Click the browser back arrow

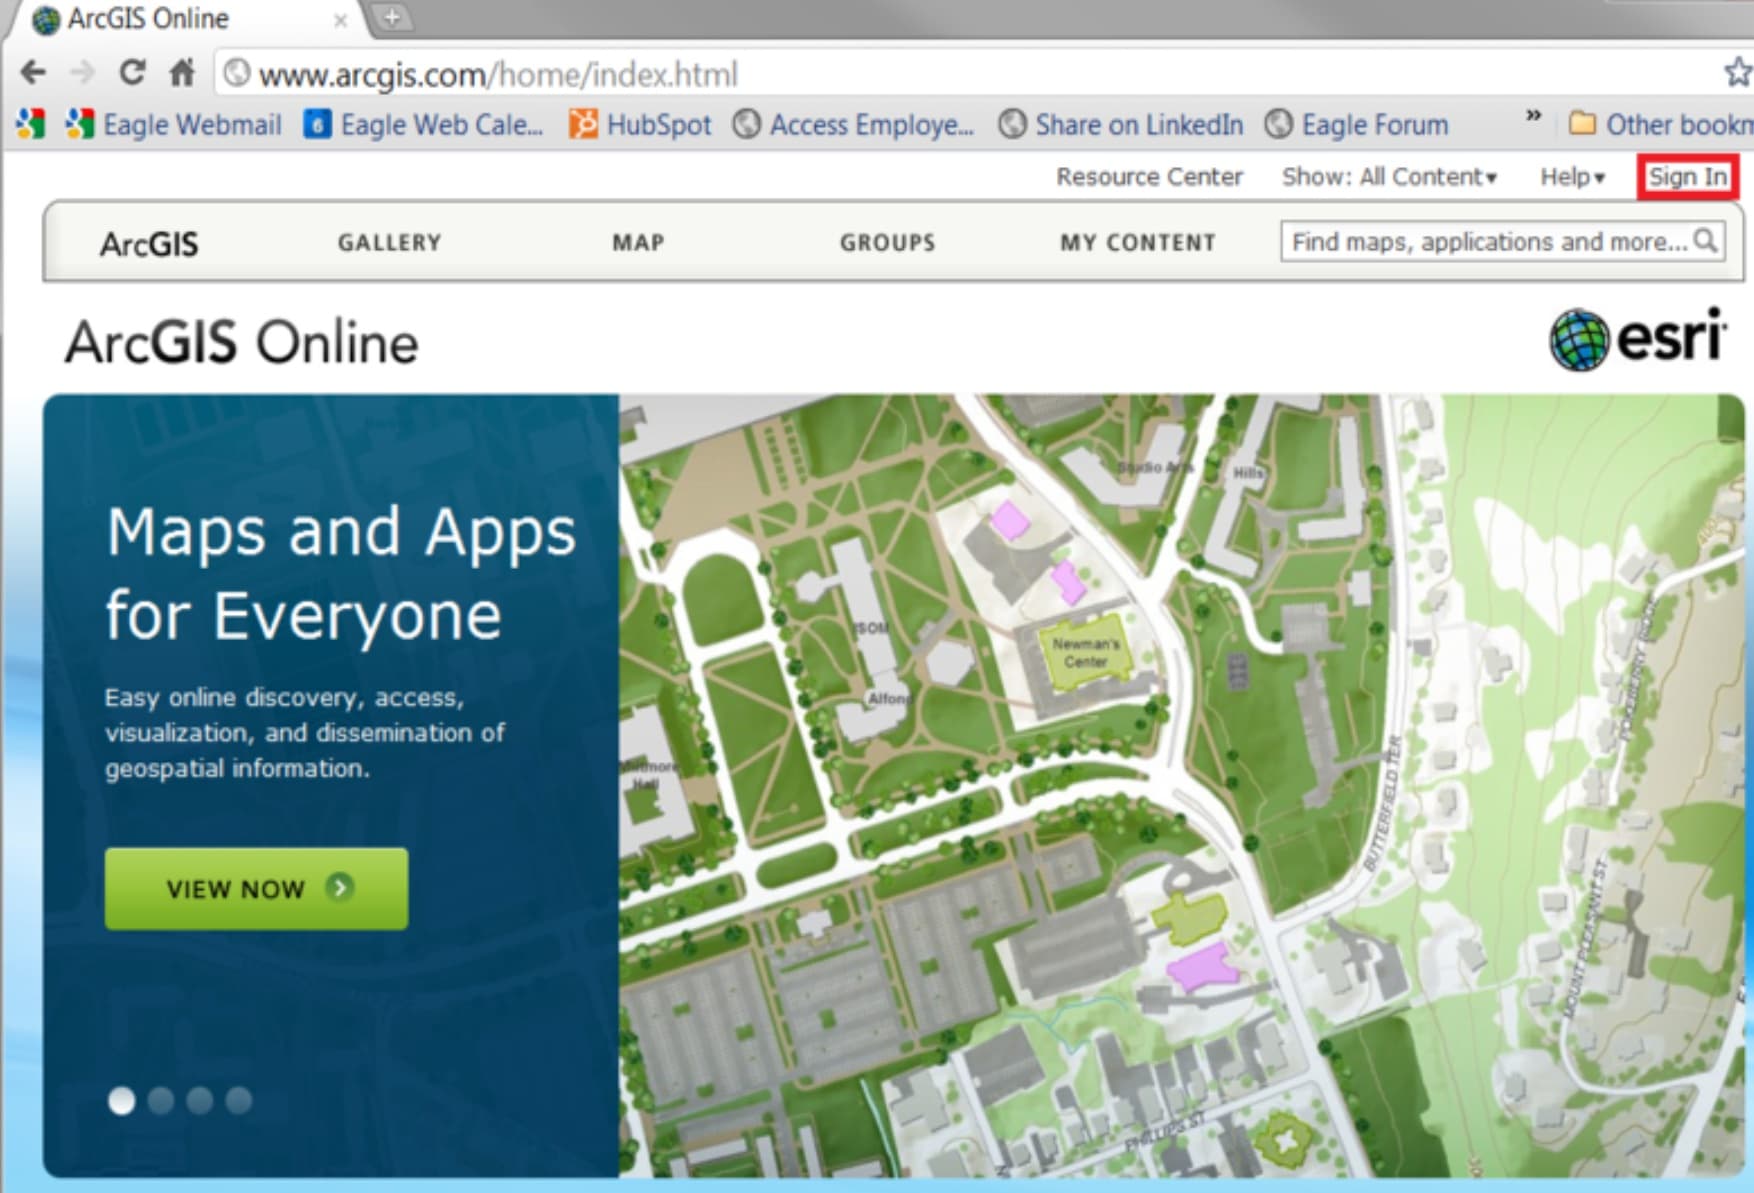coord(33,73)
